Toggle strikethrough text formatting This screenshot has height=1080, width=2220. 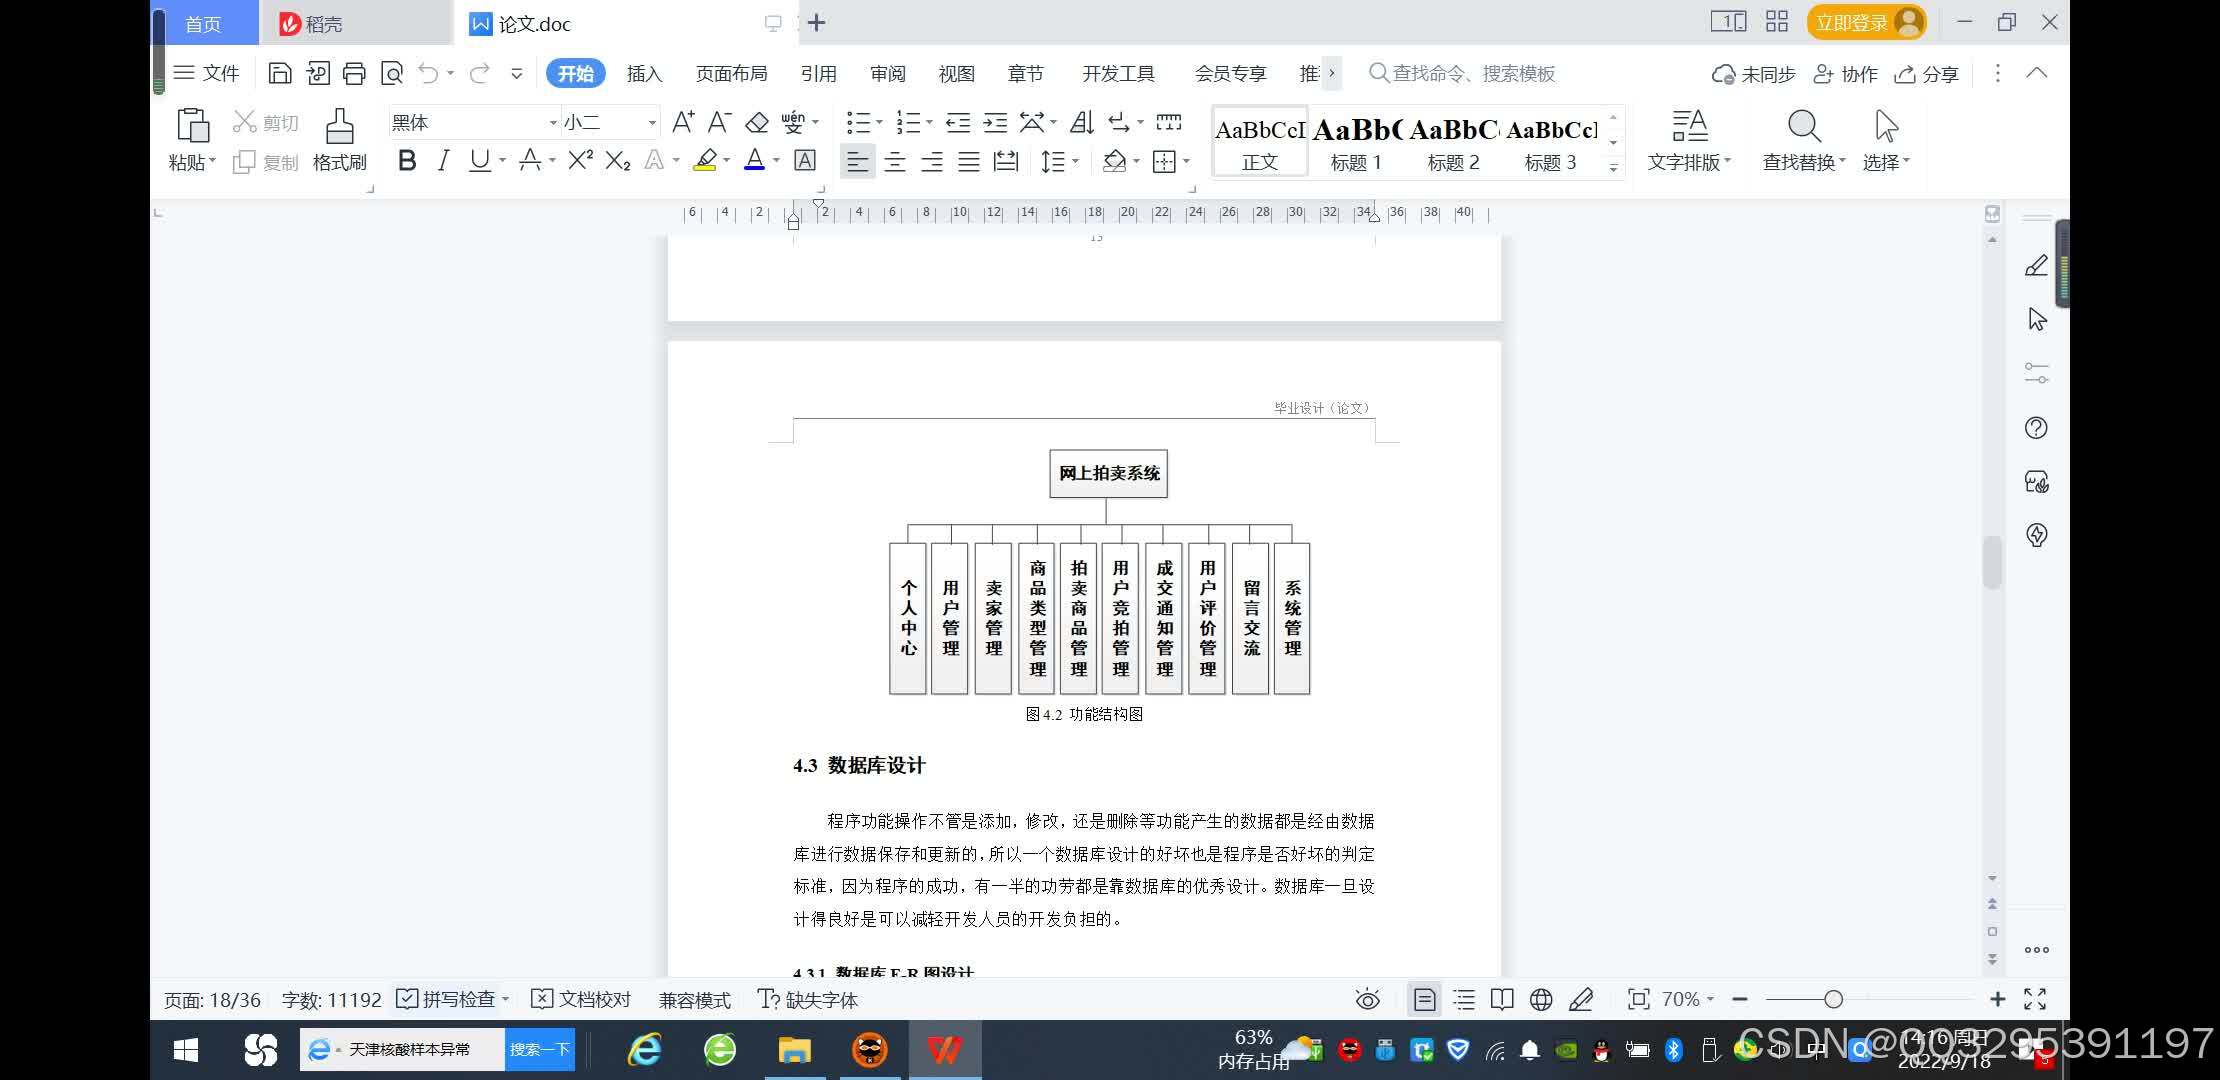point(530,160)
